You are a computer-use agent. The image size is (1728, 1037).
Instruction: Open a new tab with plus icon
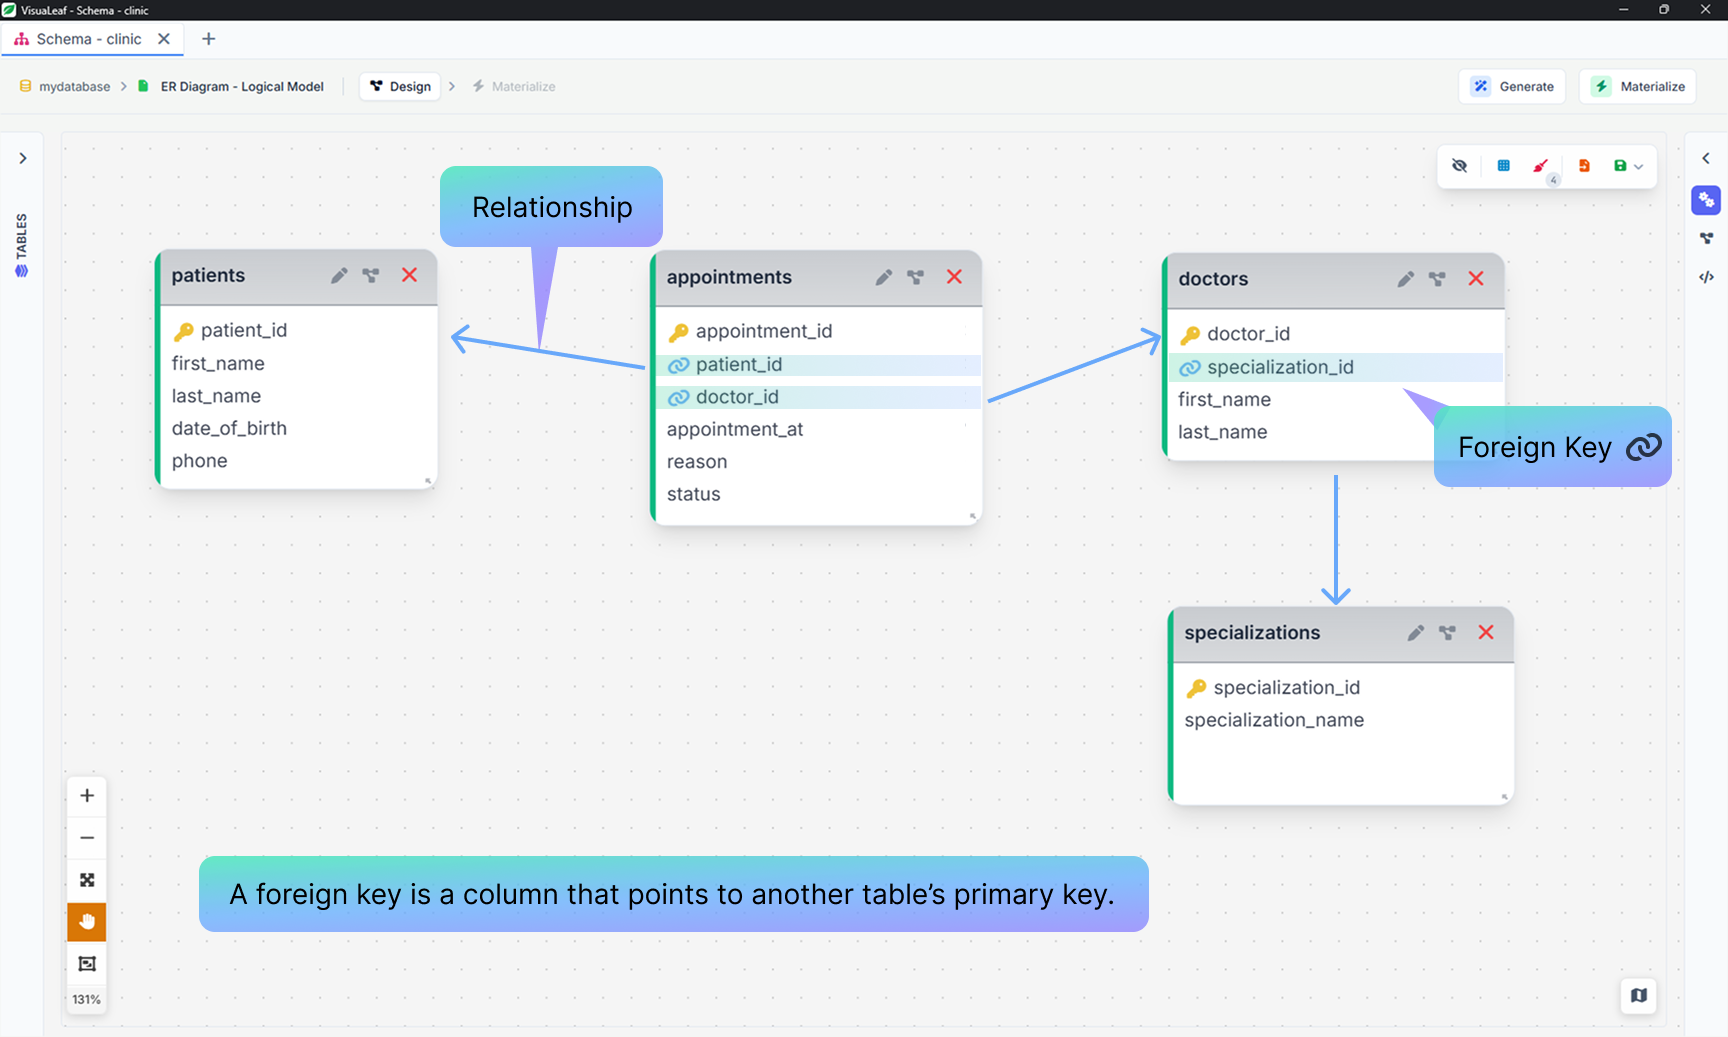pos(208,39)
